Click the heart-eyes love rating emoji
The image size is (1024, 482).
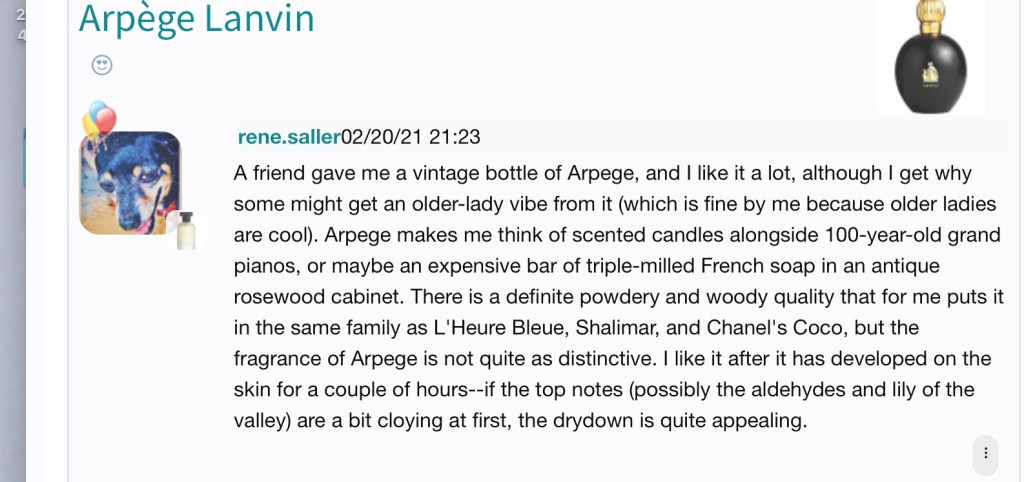pyautogui.click(x=101, y=65)
